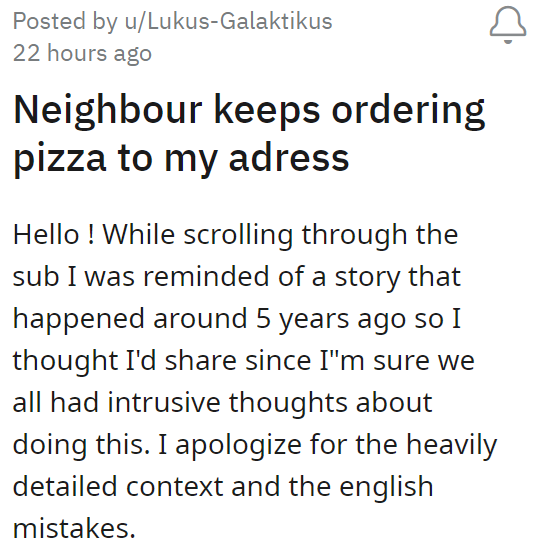Click the word "heavily" in the post
This screenshot has width=534, height=549.
[451, 446]
